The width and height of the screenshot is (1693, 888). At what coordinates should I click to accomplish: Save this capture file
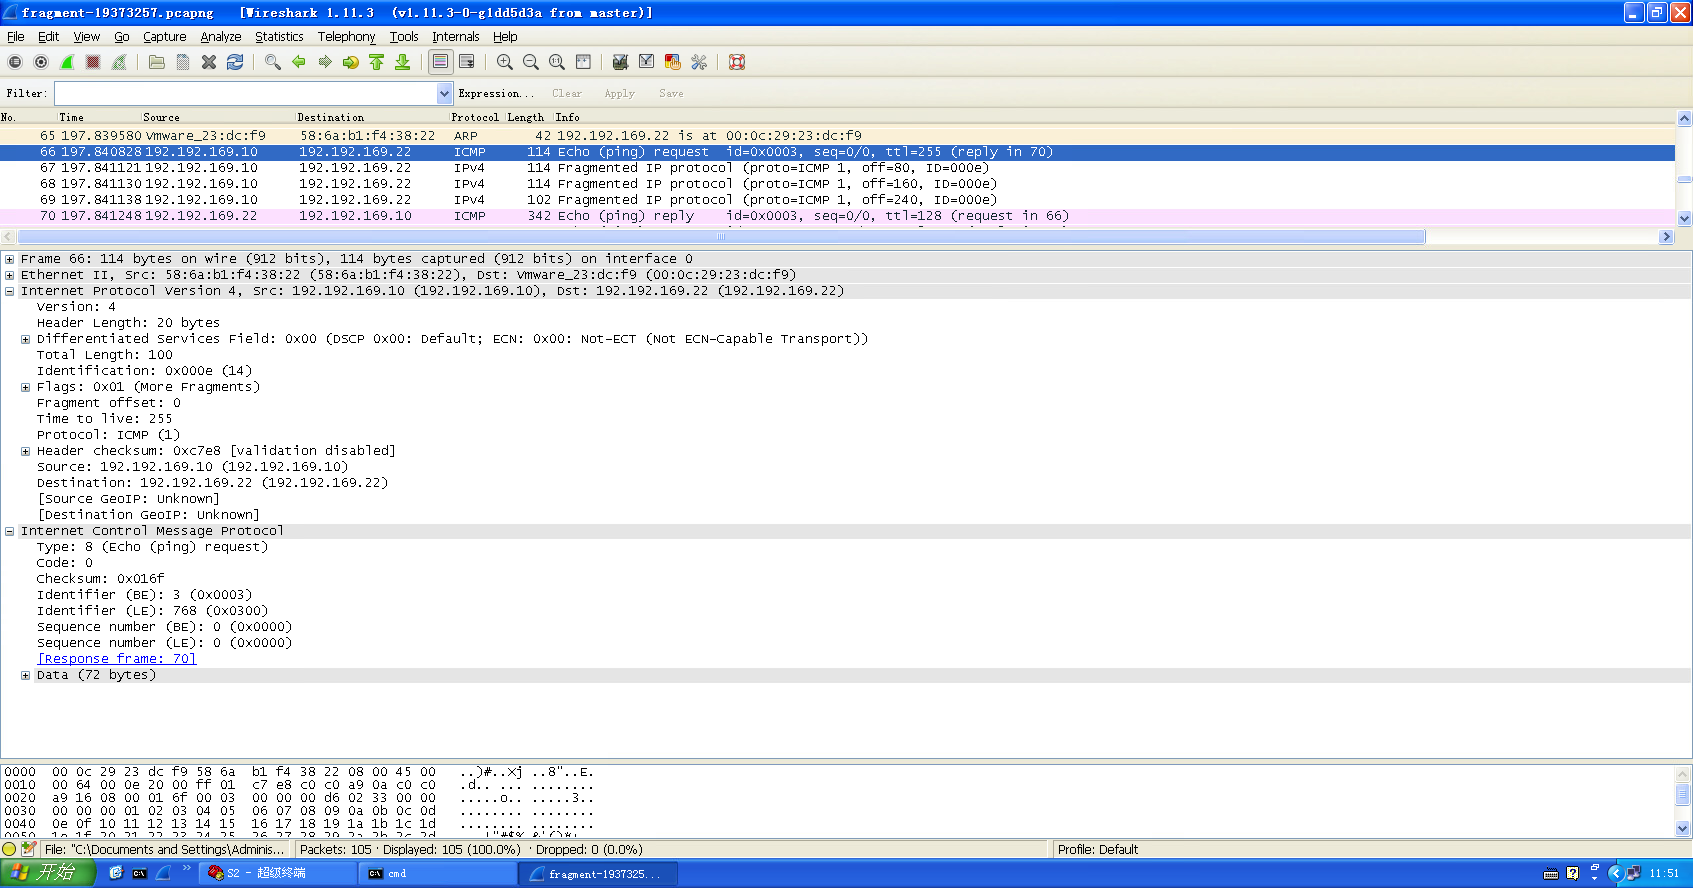(x=183, y=62)
